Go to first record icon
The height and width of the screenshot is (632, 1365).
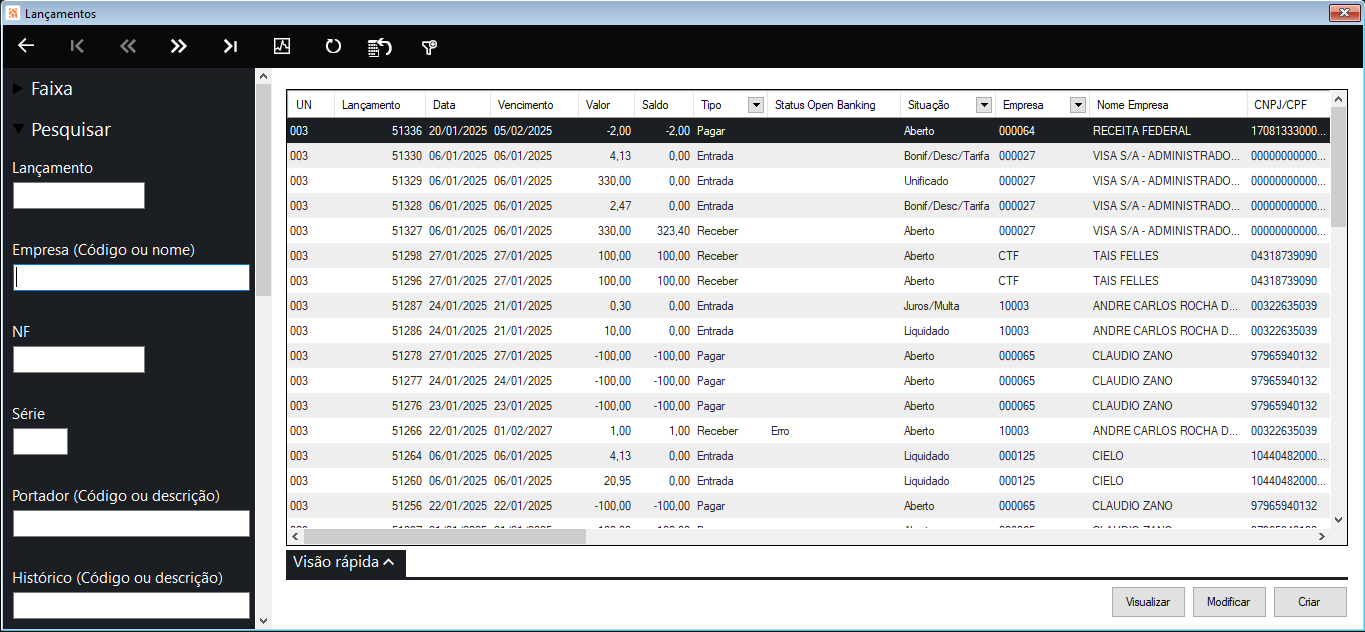(x=77, y=46)
